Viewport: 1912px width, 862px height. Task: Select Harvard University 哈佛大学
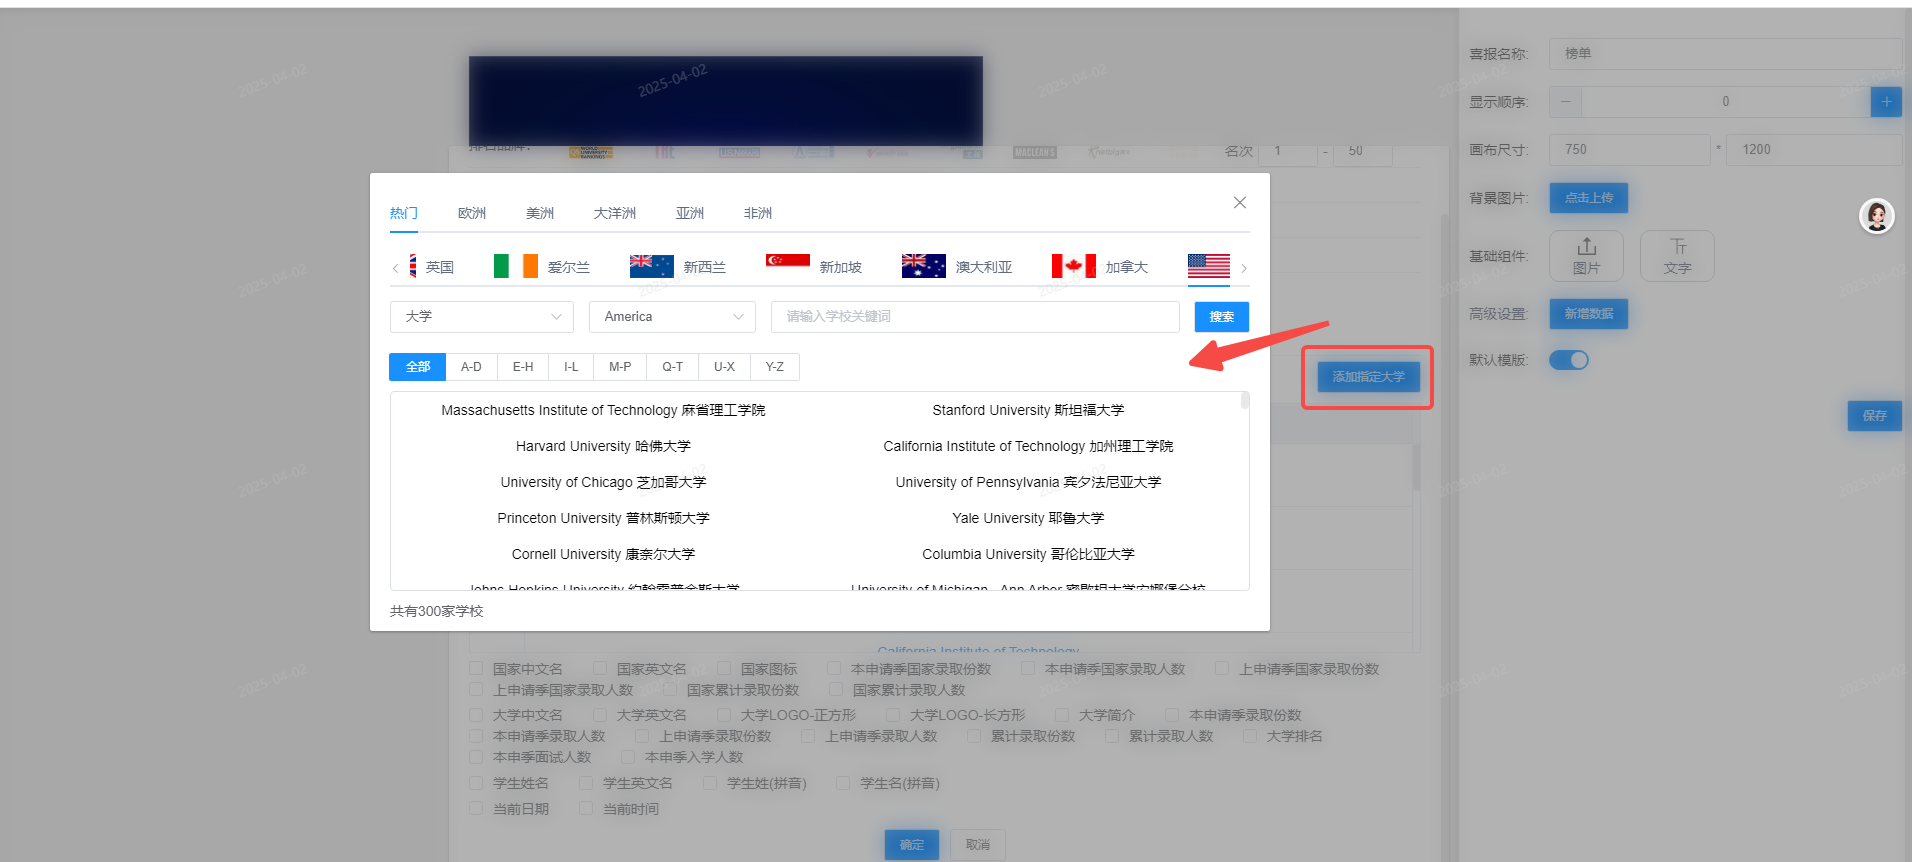tap(603, 446)
